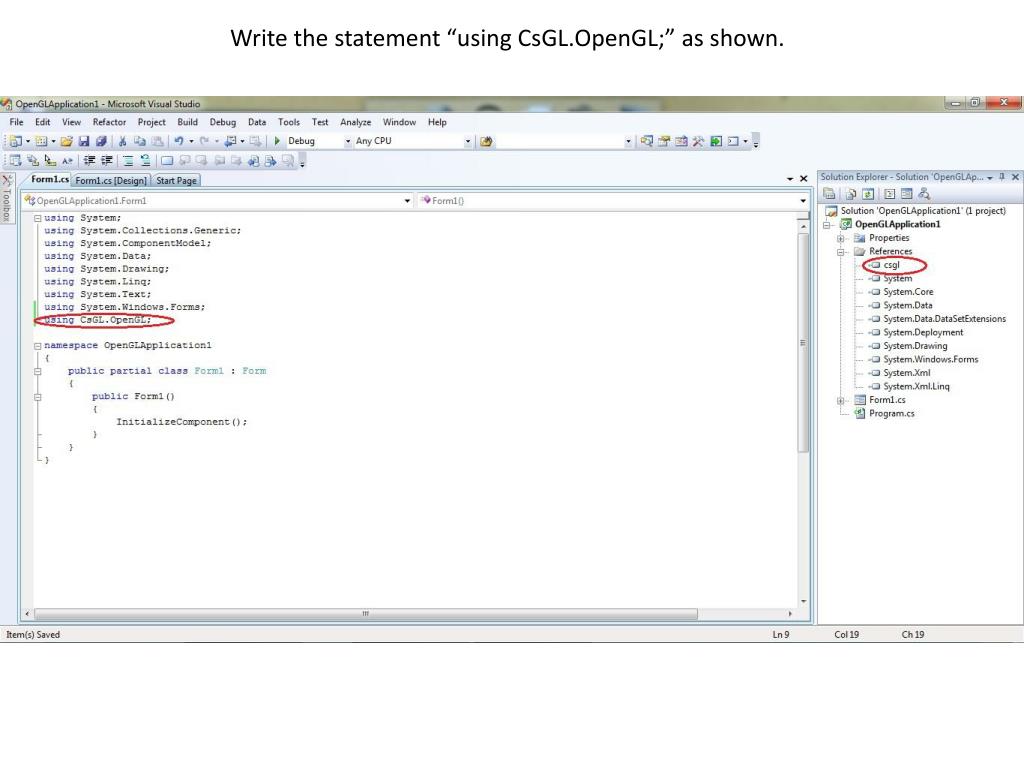The height and width of the screenshot is (768, 1024).
Task: Open the Toolbox hammer-and-wrench icon
Action: 698,141
